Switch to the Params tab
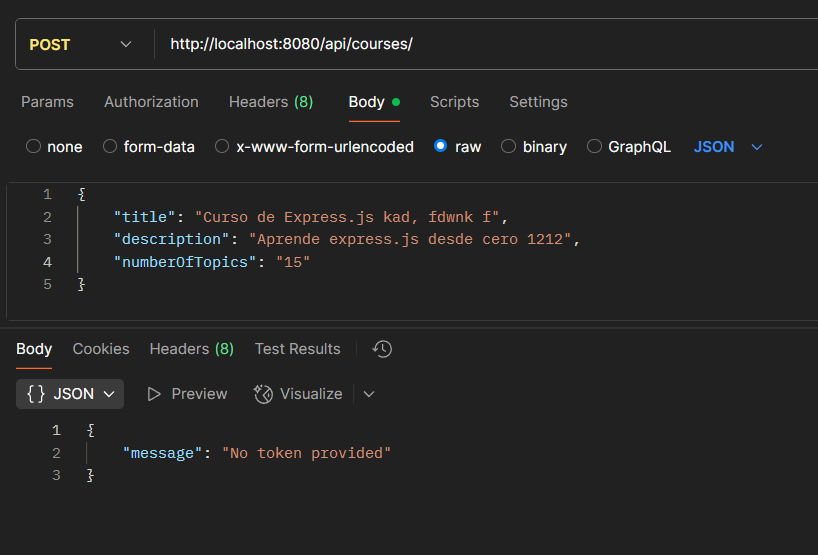Image resolution: width=818 pixels, height=555 pixels. 47,102
